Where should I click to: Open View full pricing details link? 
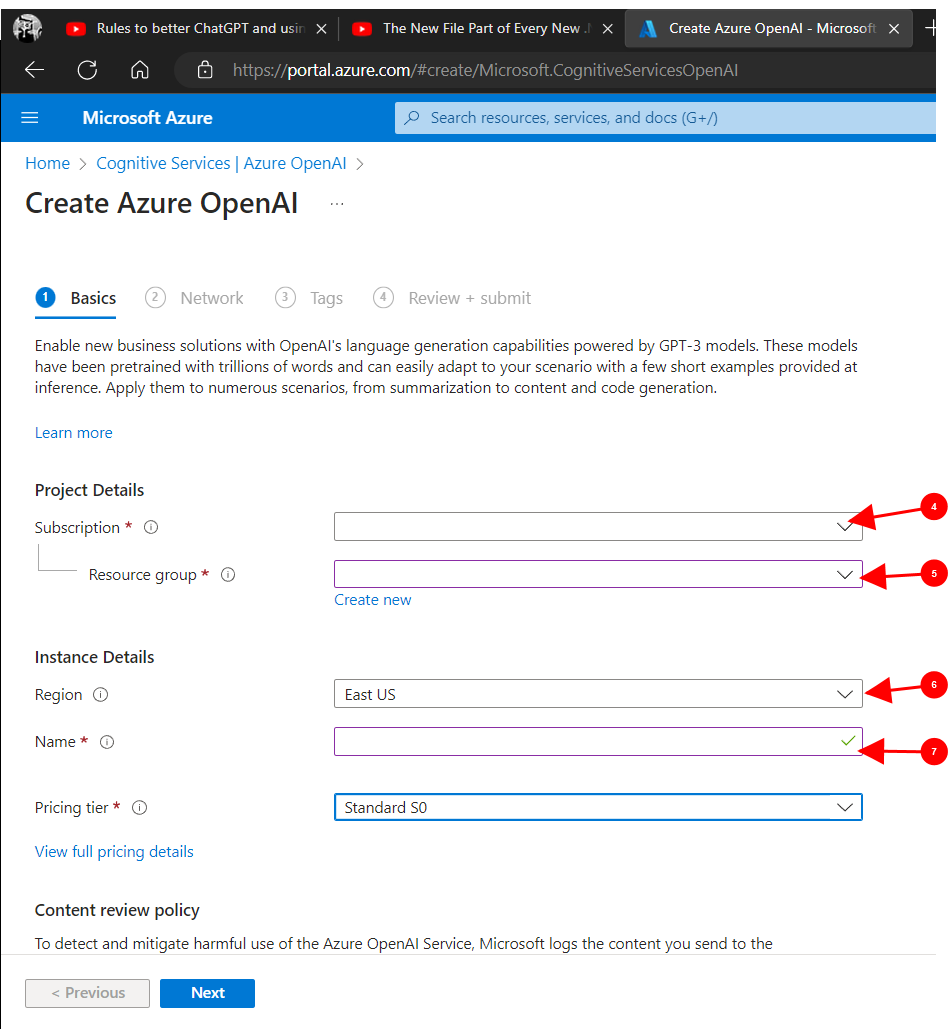click(x=114, y=852)
